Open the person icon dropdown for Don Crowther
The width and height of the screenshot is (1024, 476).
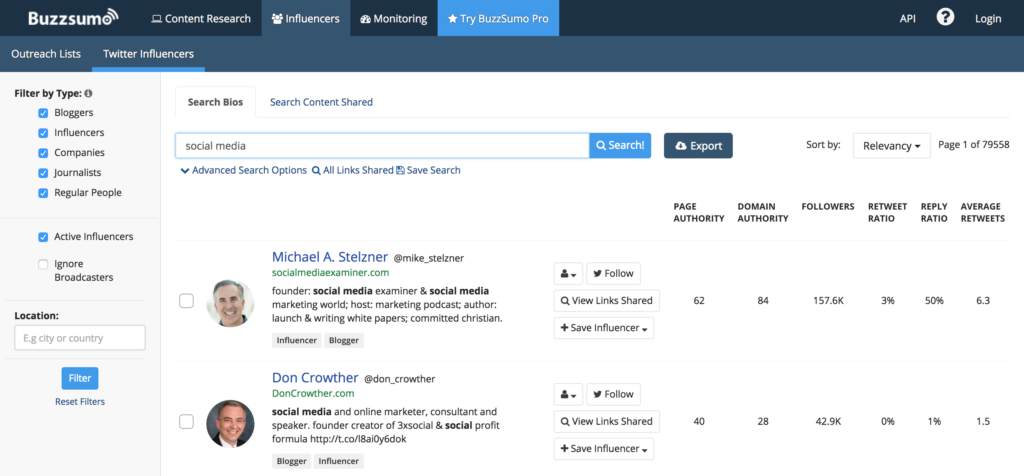click(x=568, y=394)
